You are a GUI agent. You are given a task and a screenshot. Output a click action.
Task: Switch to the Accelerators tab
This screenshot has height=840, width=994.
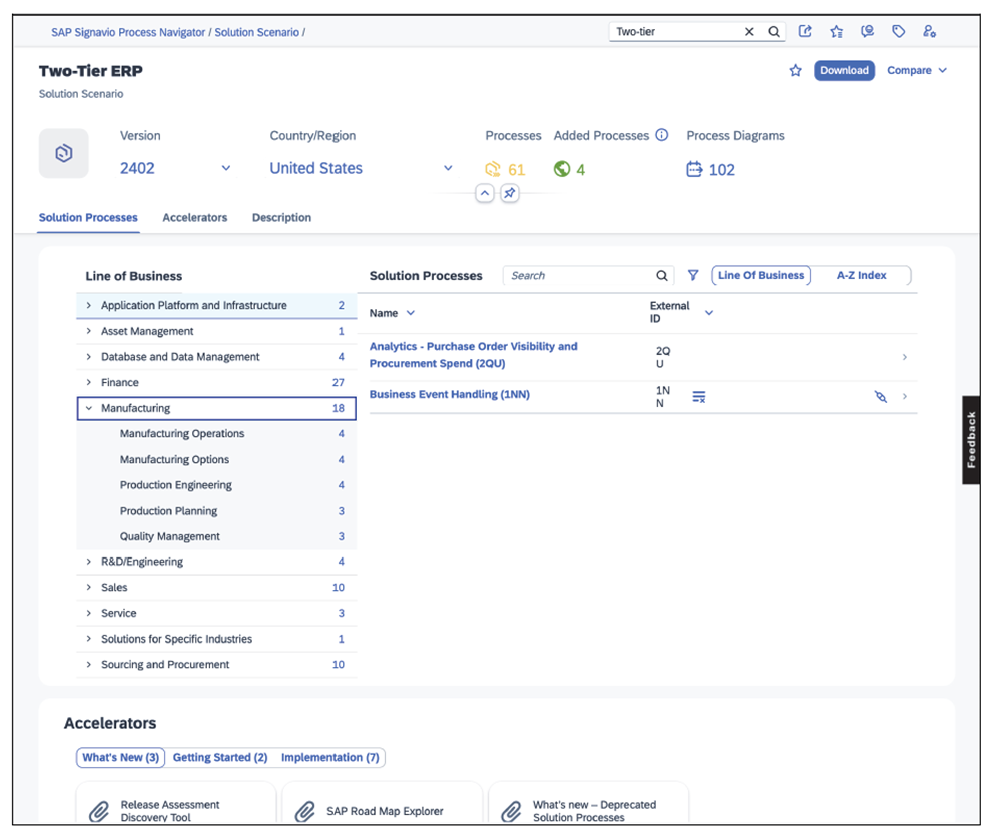194,217
